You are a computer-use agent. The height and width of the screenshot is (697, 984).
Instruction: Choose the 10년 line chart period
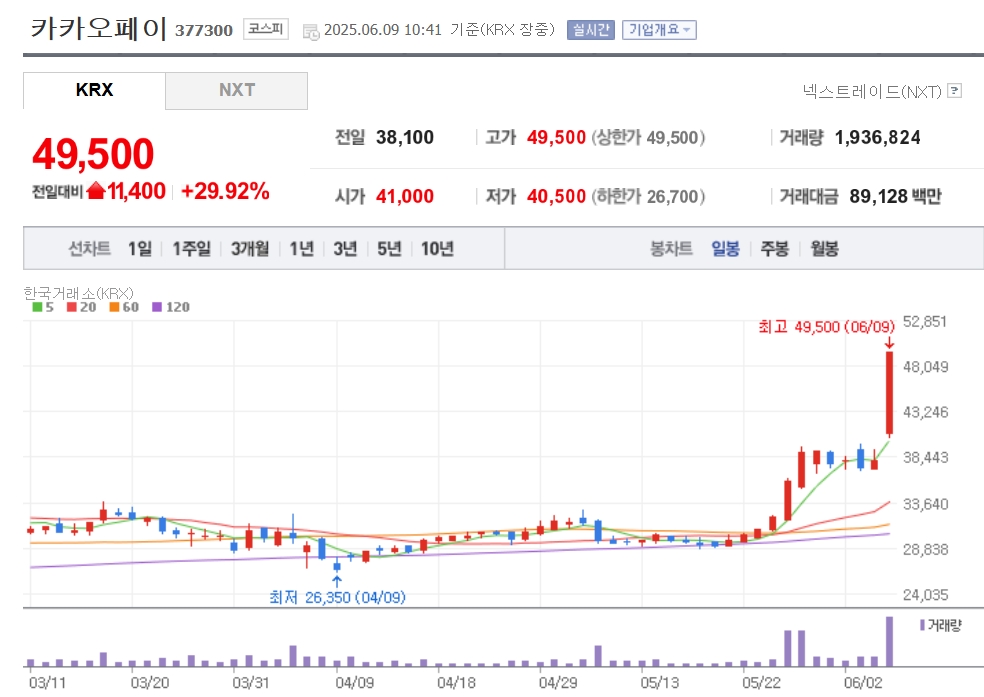tap(437, 248)
